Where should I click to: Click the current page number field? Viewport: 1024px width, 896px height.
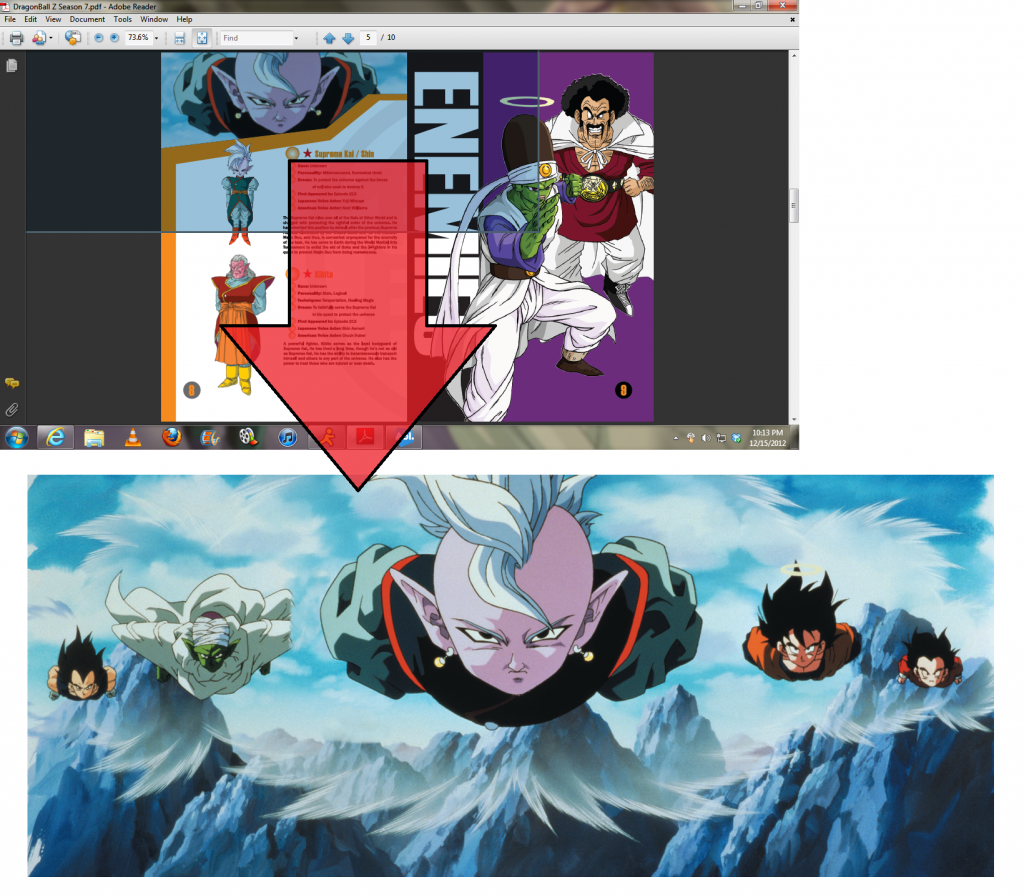(x=368, y=38)
